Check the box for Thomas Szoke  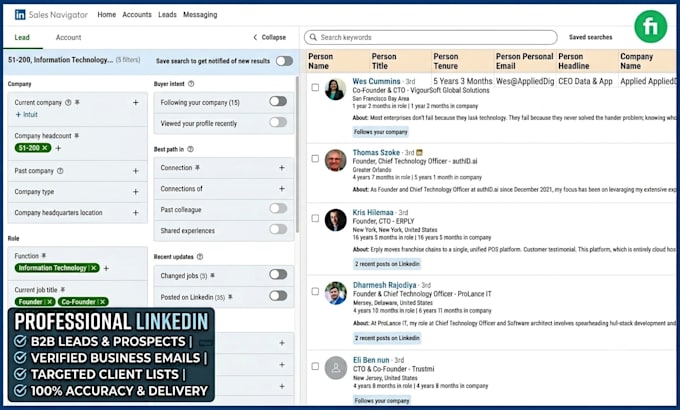315,159
